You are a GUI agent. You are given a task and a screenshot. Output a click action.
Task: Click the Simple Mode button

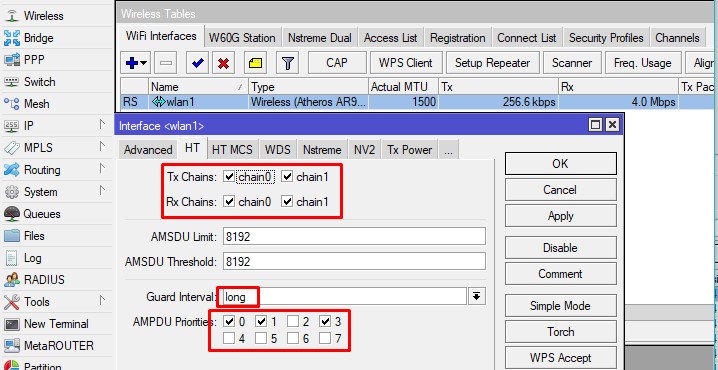point(560,306)
